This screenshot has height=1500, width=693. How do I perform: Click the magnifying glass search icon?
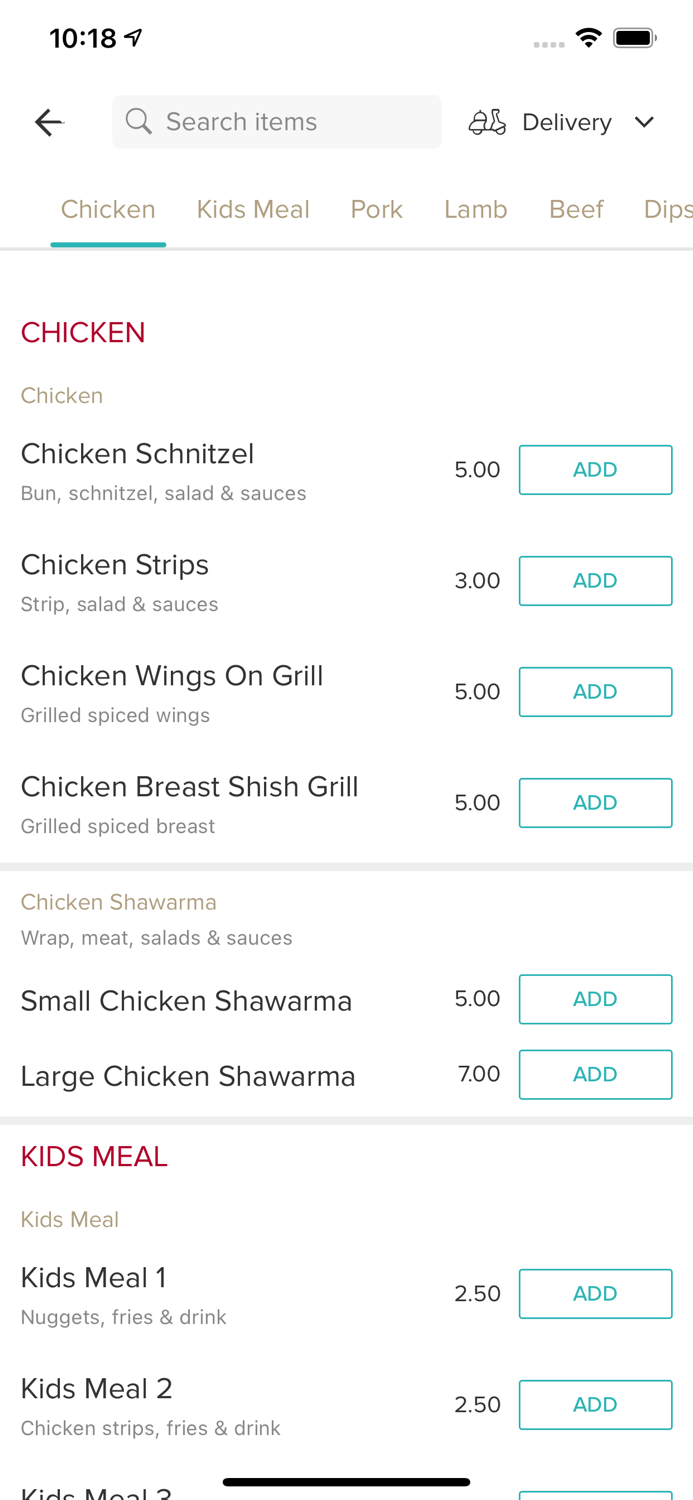pyautogui.click(x=139, y=121)
